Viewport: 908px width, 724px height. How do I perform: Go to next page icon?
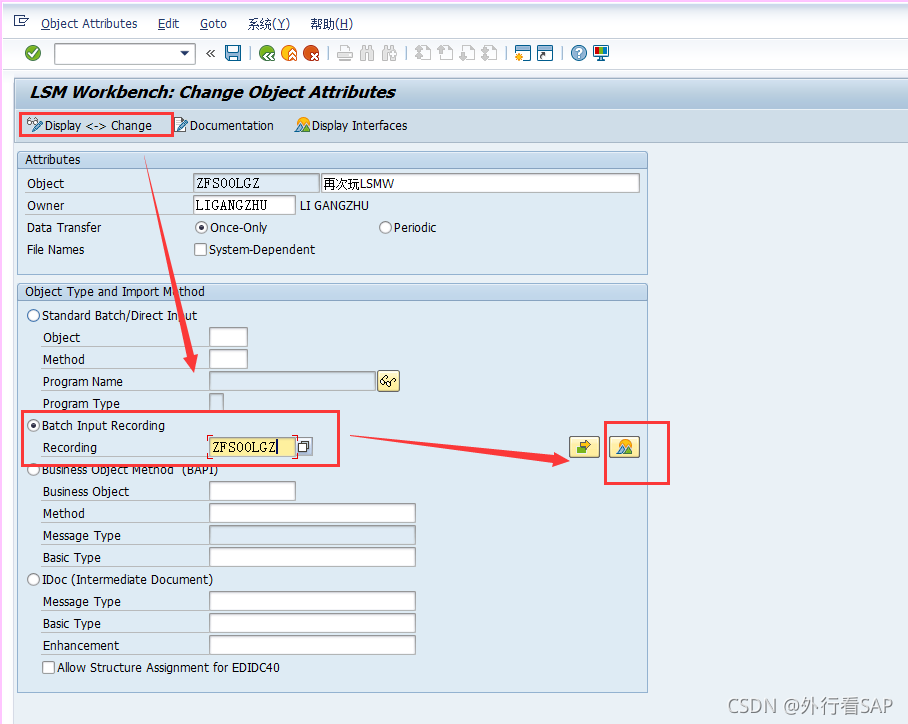pyautogui.click(x=467, y=53)
